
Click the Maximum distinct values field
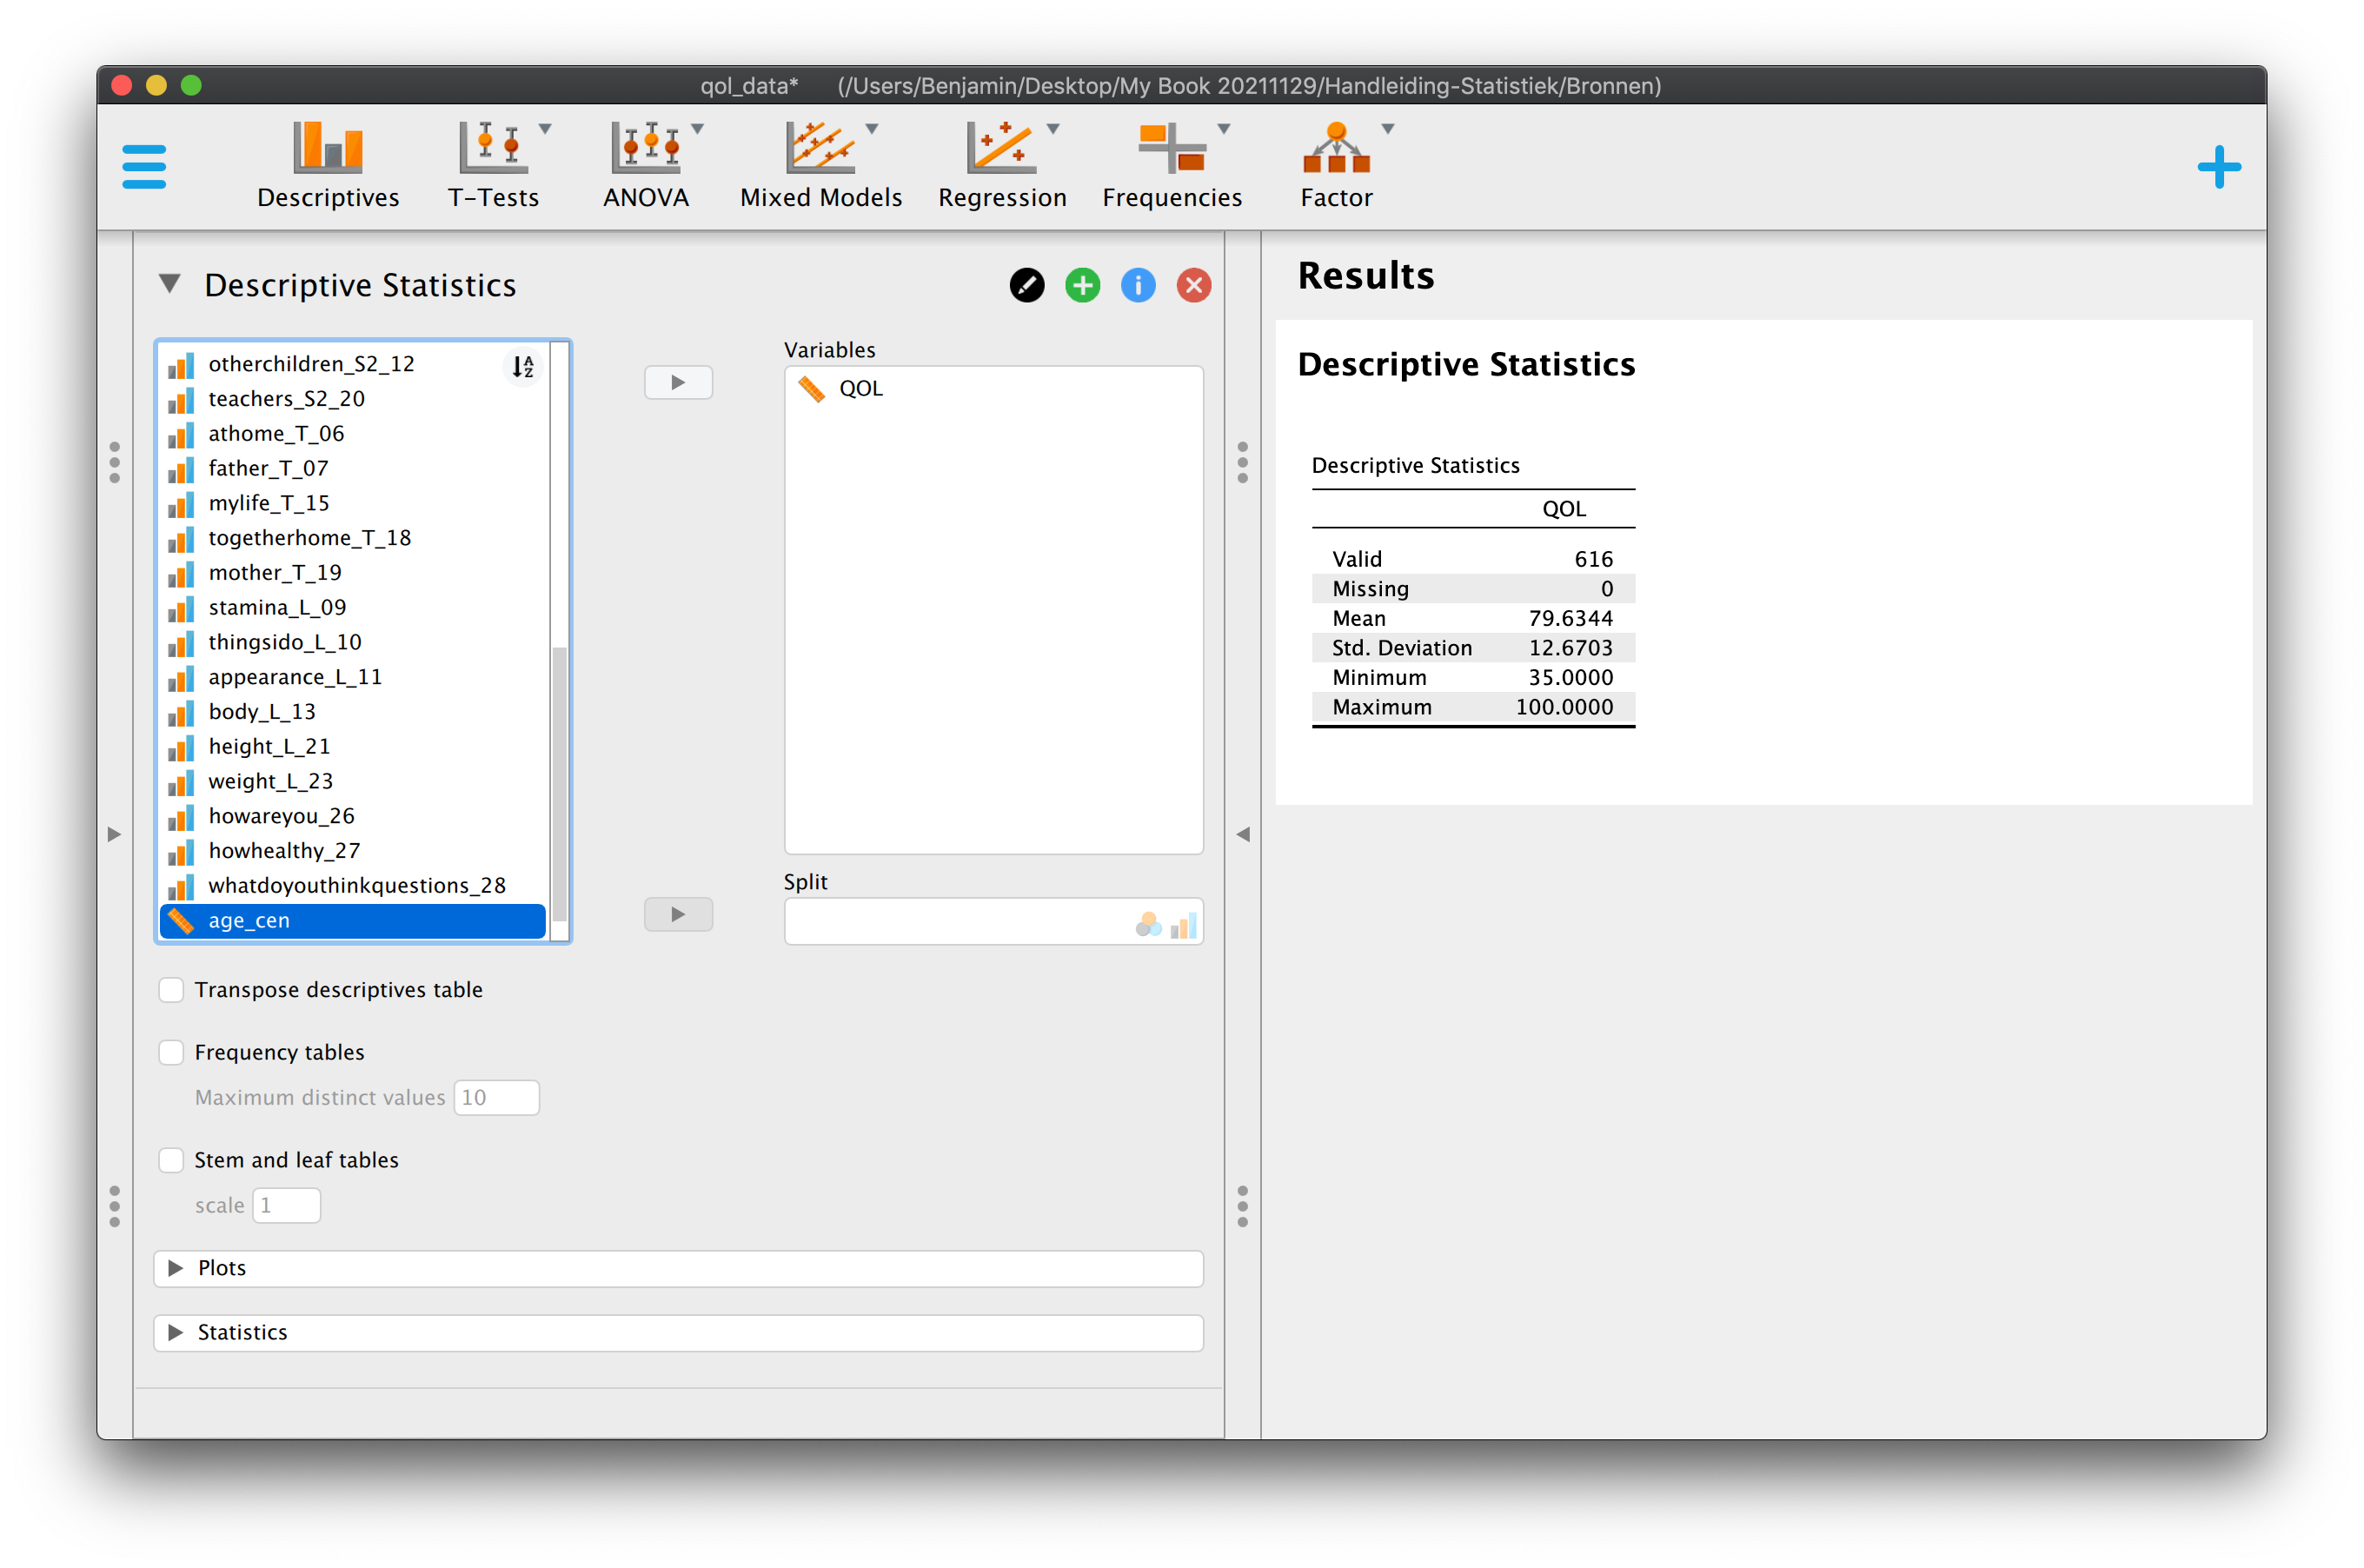coord(496,1097)
